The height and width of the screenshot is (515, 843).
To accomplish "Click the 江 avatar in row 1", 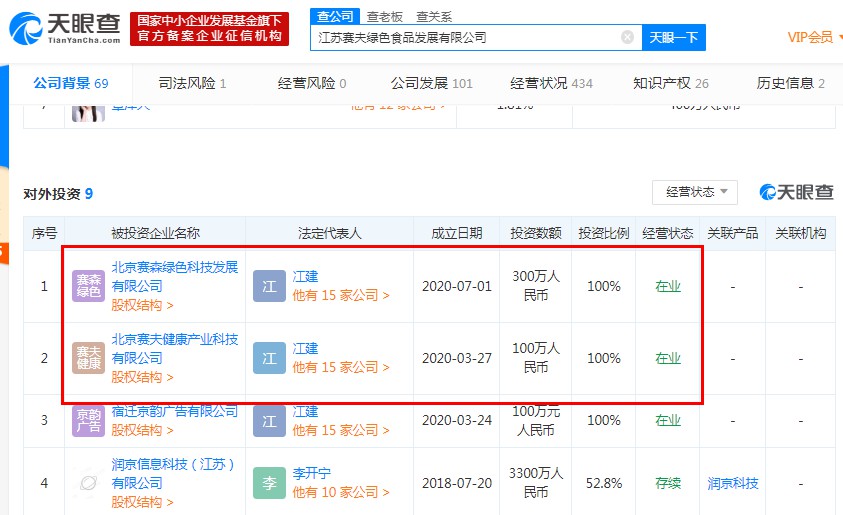I will click(269, 286).
